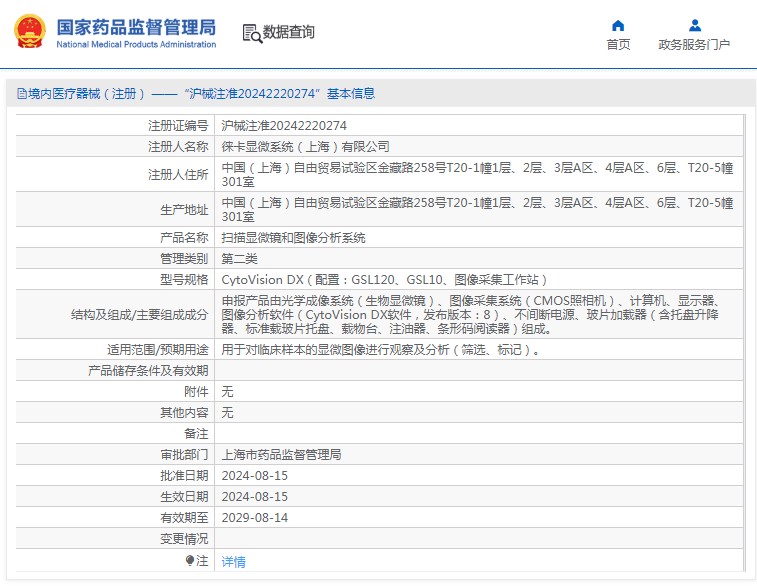Select the 无 value in 其他内容 row

tap(227, 413)
